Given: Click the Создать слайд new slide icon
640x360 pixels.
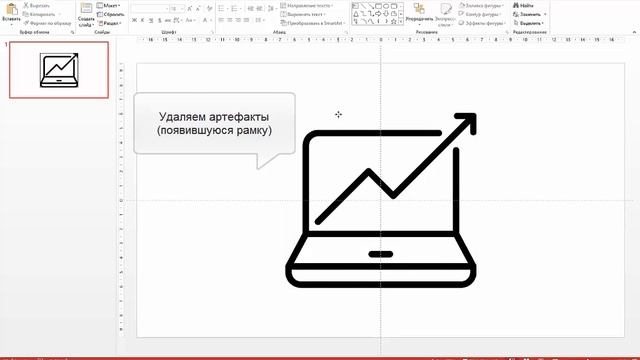Looking at the screenshot, I should click(x=86, y=8).
